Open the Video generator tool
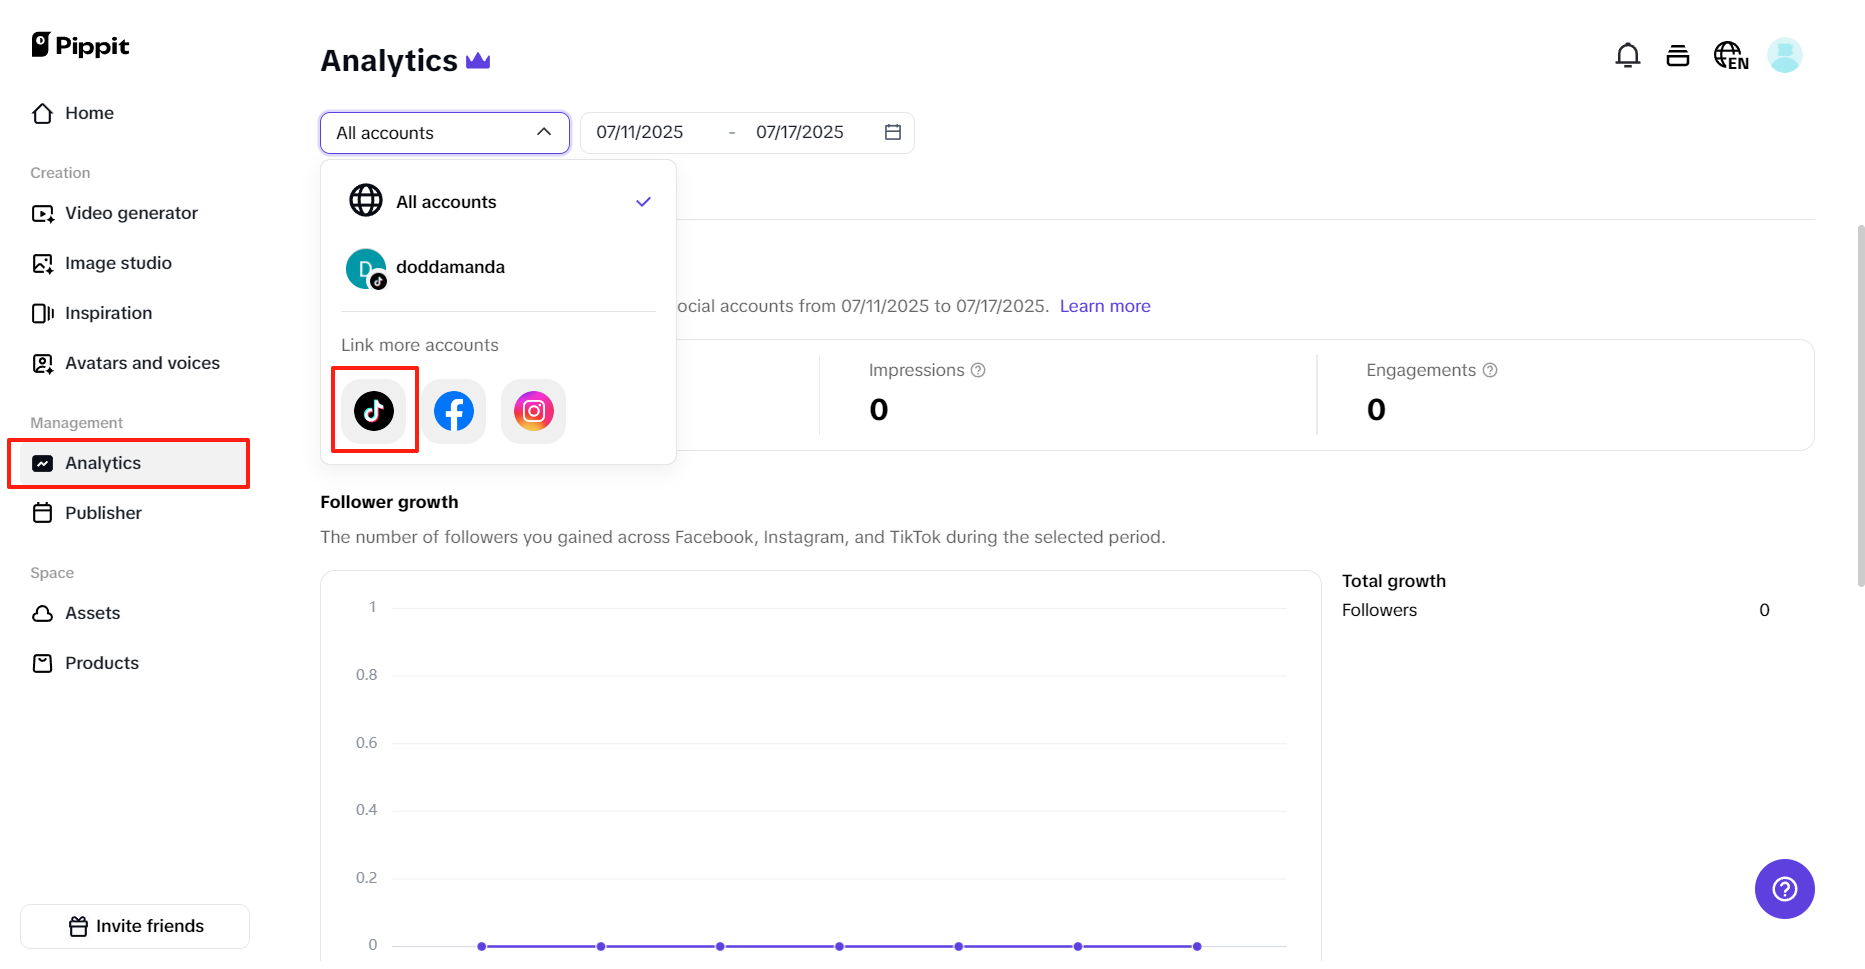Screen dimensions: 1865x969 (x=130, y=213)
